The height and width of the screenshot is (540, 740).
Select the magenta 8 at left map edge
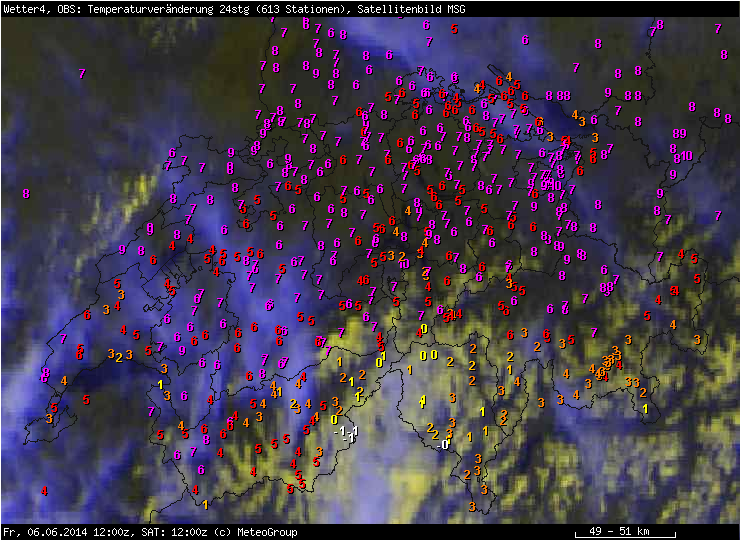pos(26,193)
